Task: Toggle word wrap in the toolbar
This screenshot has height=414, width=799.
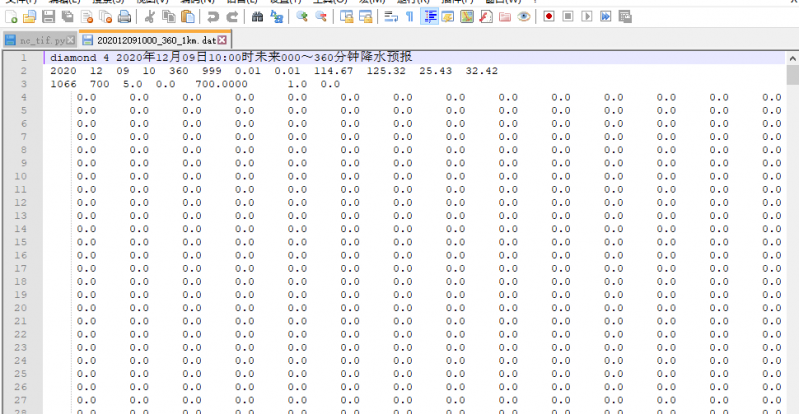Action: pos(390,17)
